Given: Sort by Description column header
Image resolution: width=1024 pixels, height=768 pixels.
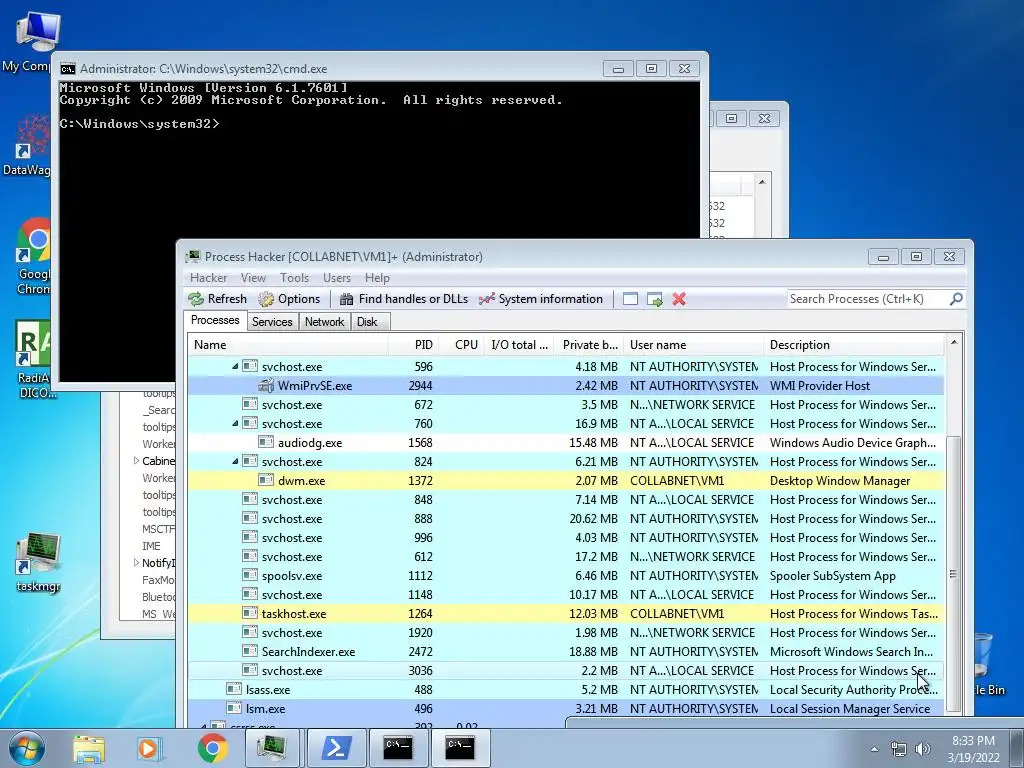Looking at the screenshot, I should click(x=854, y=345).
